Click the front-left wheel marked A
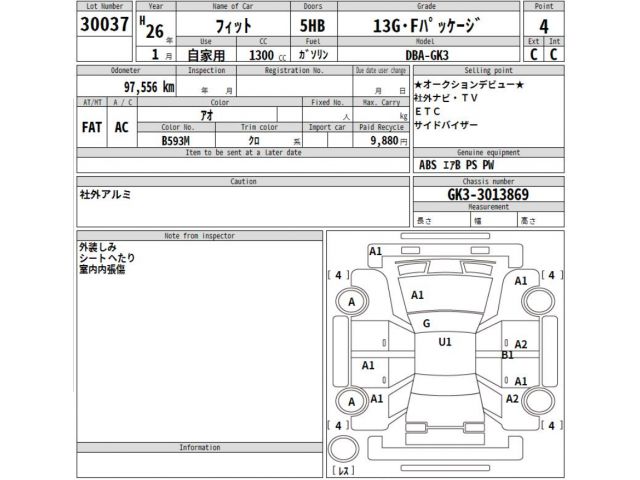This screenshot has height=480, width=640. [351, 301]
